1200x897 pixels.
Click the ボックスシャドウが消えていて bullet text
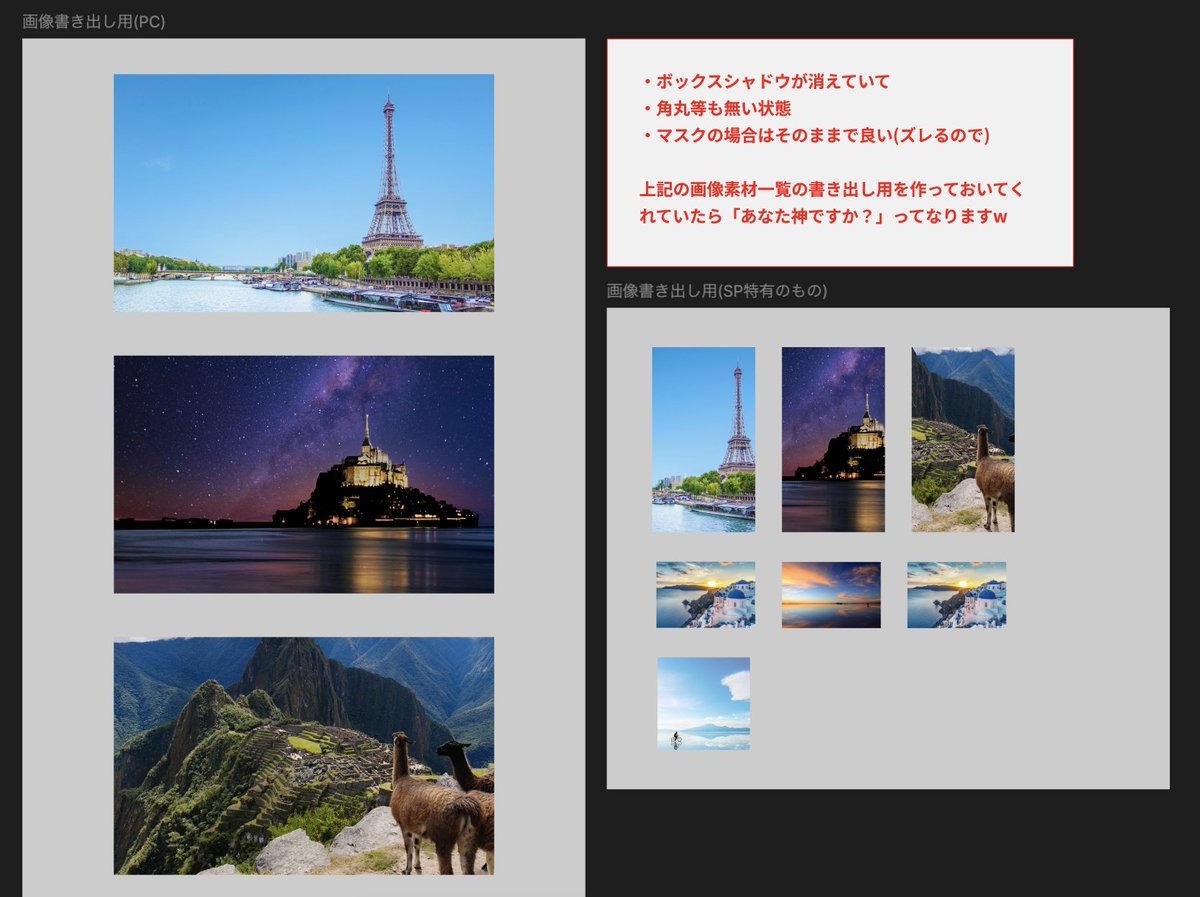770,83
